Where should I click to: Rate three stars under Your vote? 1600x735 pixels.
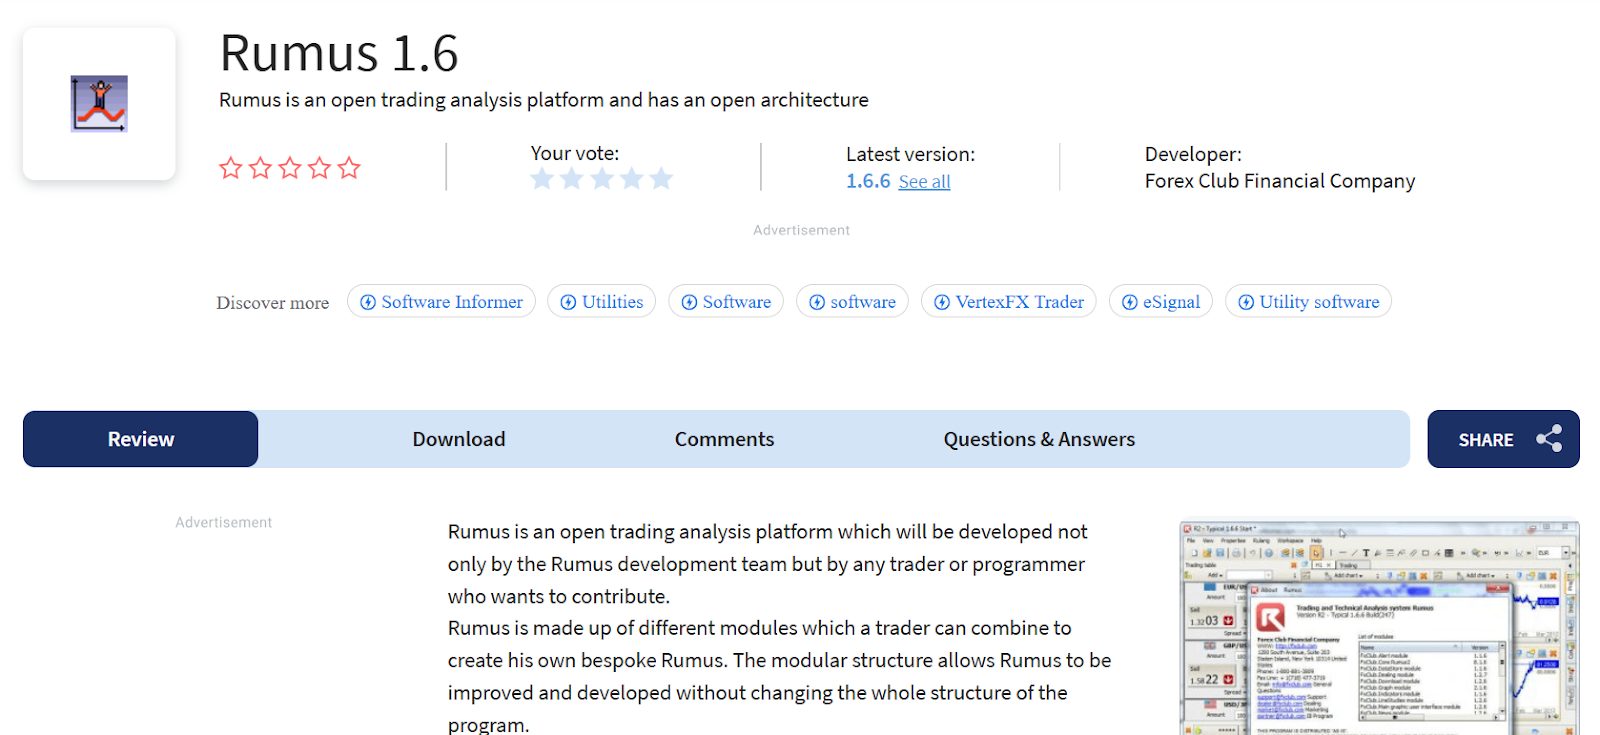coord(602,179)
